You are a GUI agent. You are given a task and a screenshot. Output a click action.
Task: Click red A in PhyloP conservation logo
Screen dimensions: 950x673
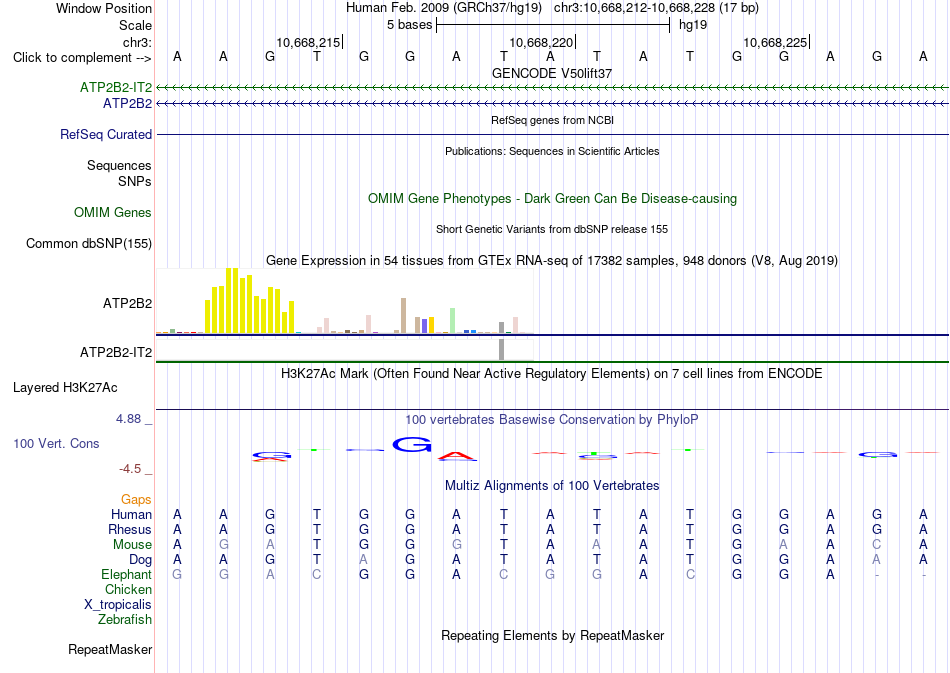point(456,456)
